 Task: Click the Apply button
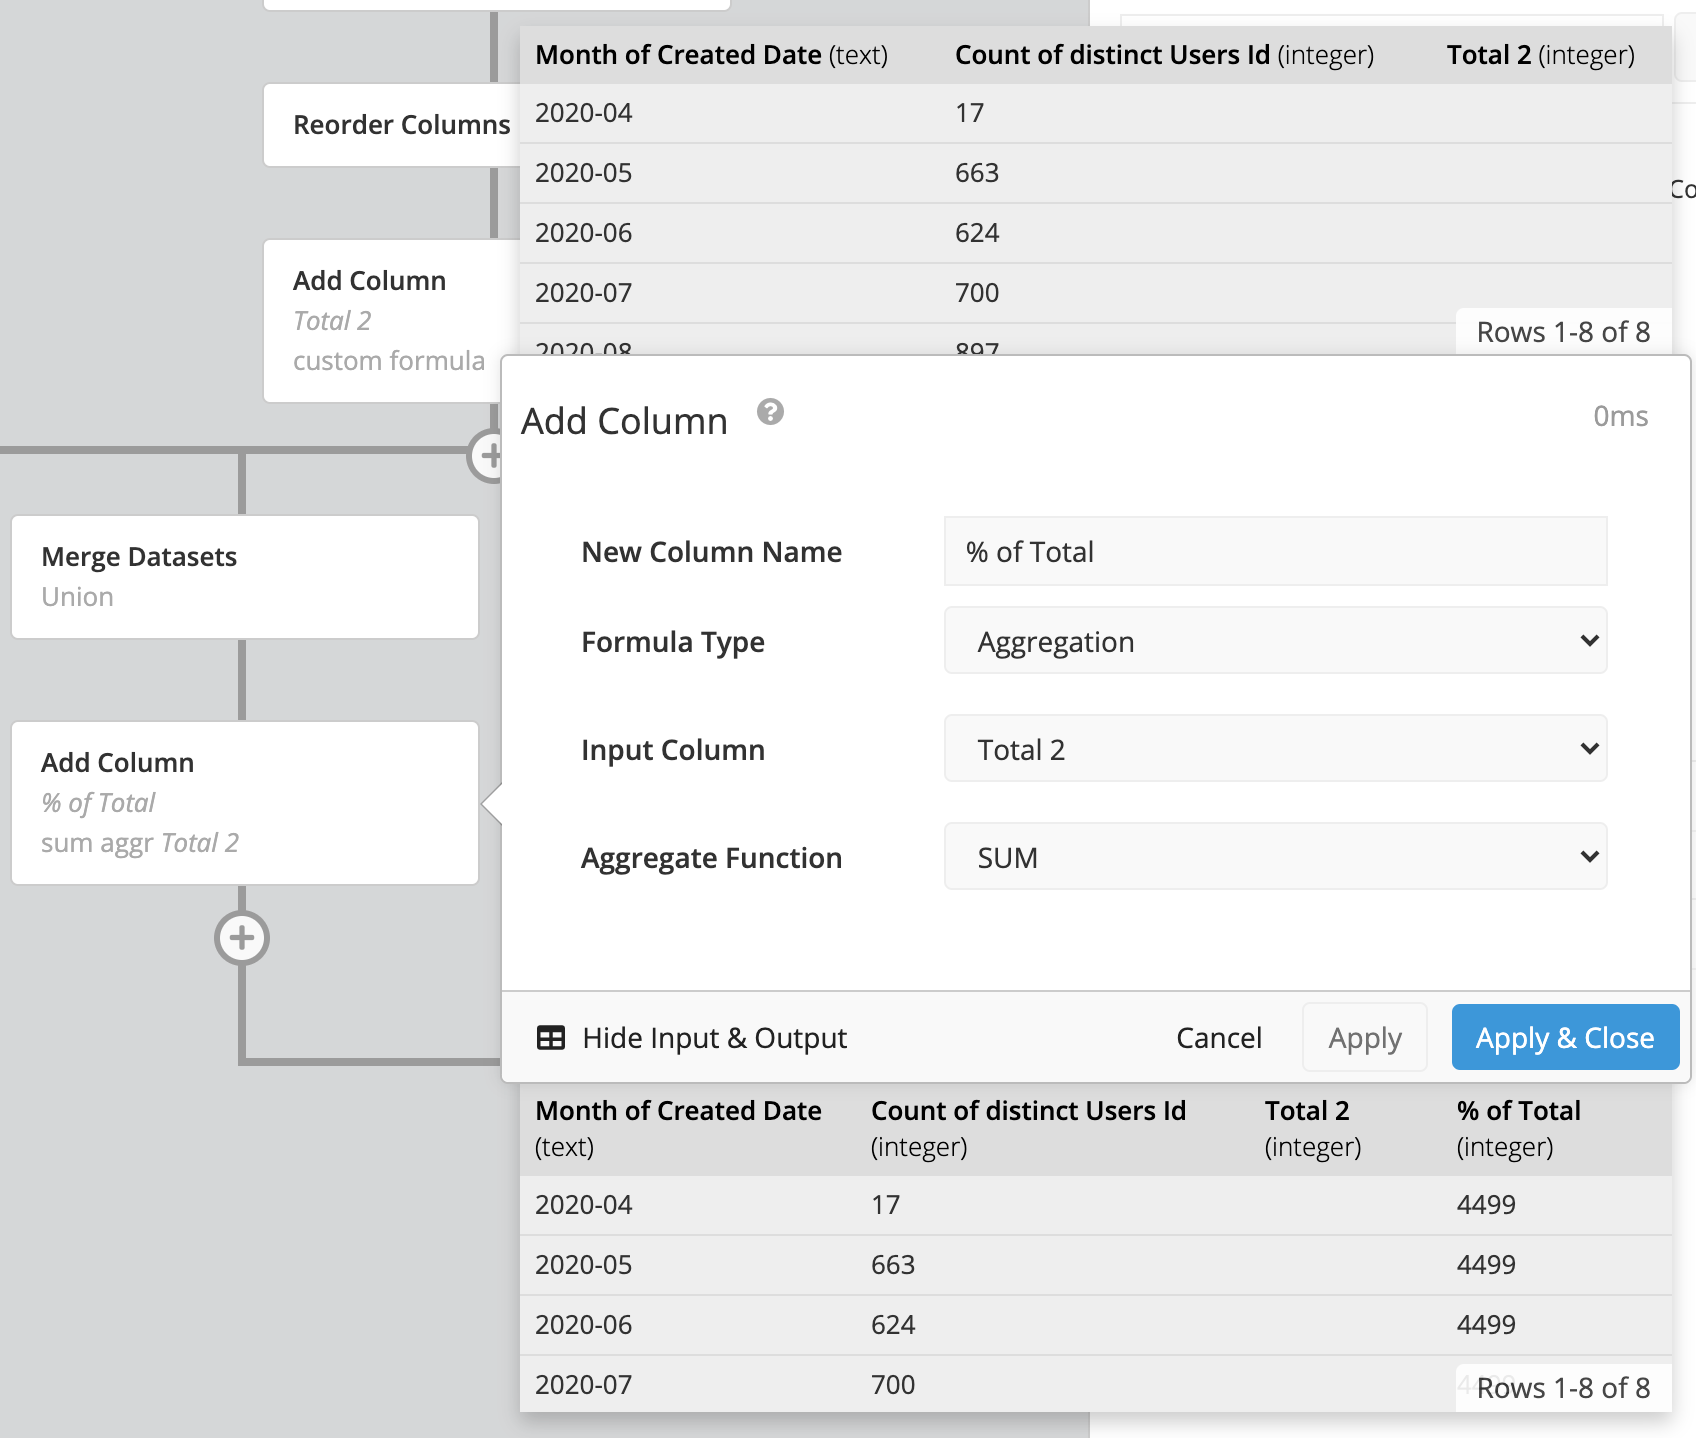tap(1365, 1038)
